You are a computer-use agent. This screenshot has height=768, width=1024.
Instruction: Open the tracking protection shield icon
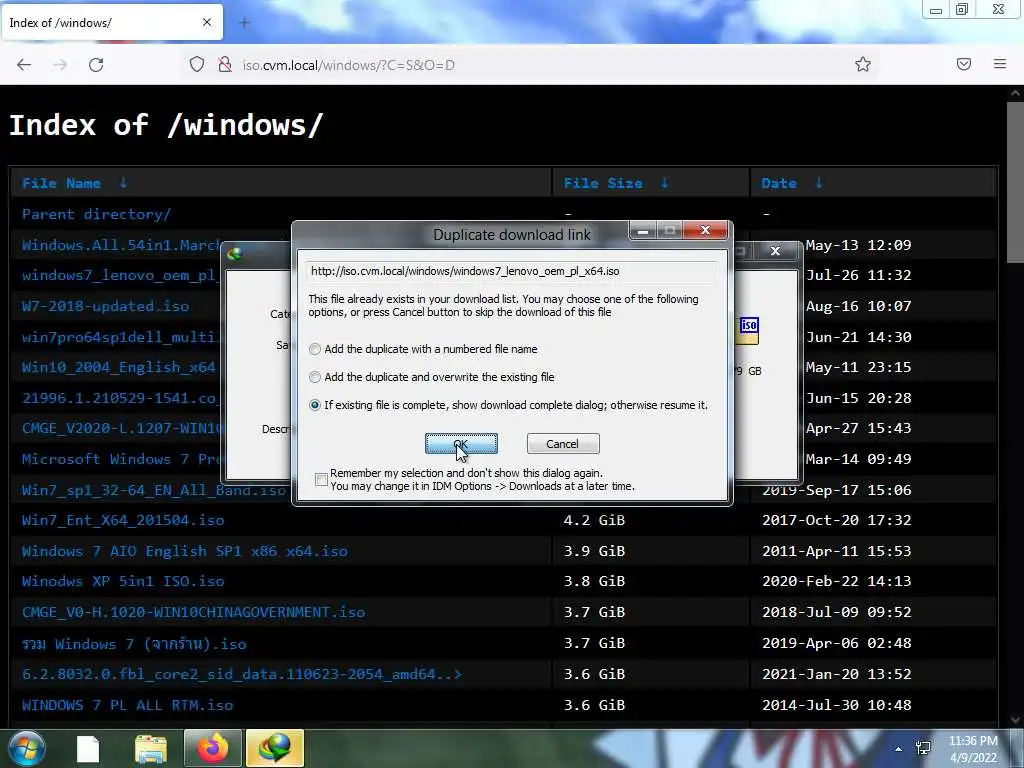pyautogui.click(x=197, y=65)
